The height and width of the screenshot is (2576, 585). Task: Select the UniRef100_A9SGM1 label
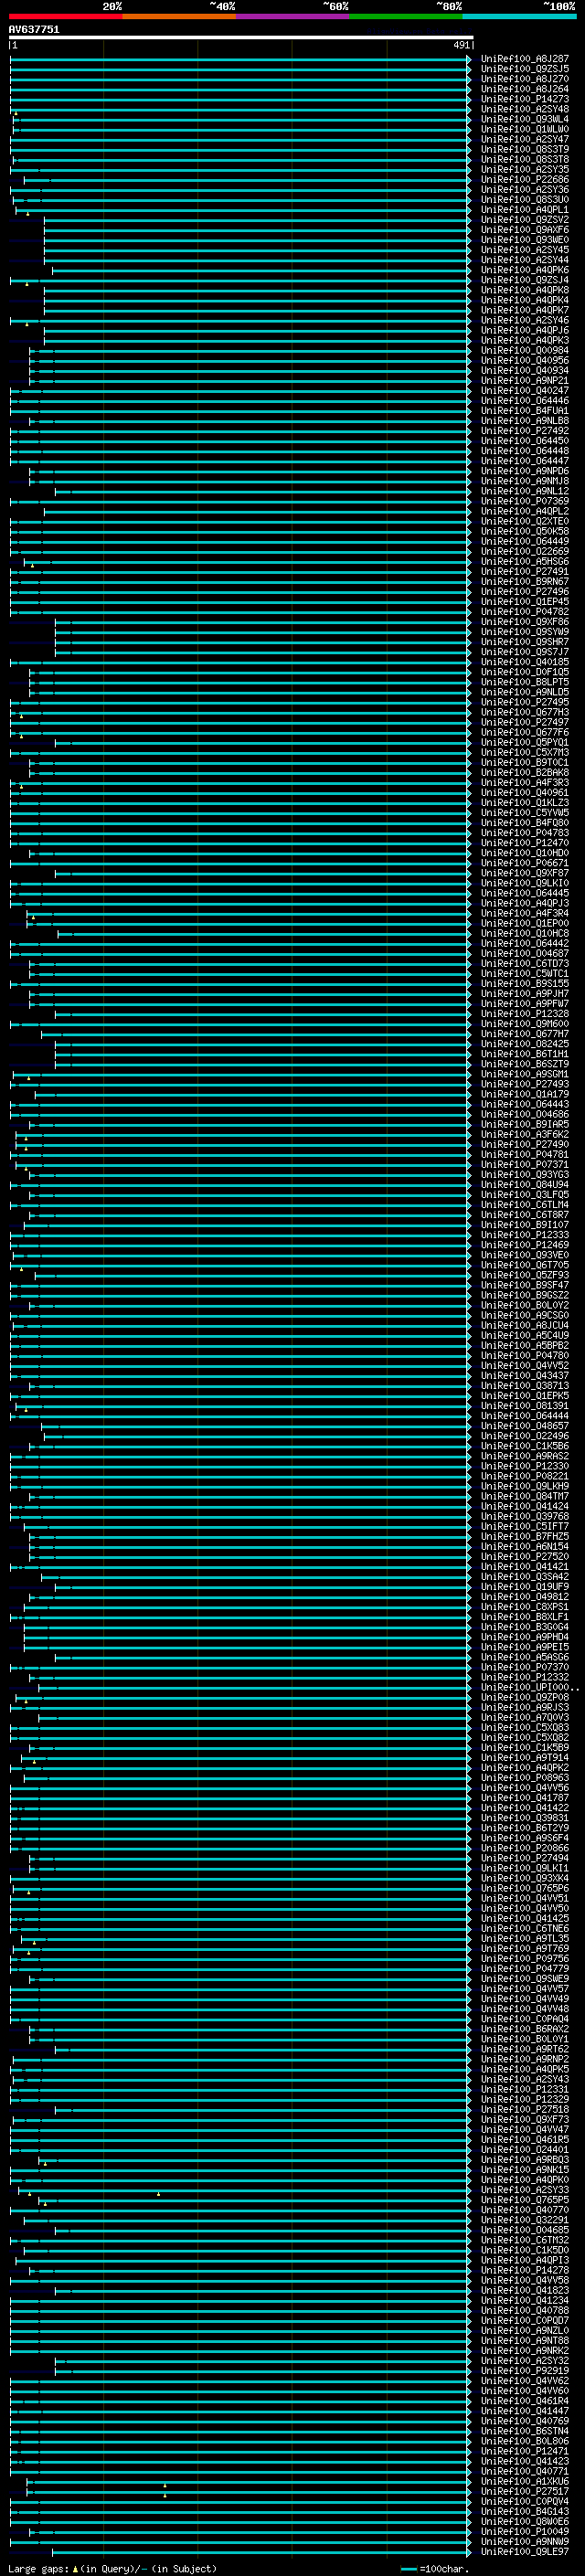(525, 1074)
